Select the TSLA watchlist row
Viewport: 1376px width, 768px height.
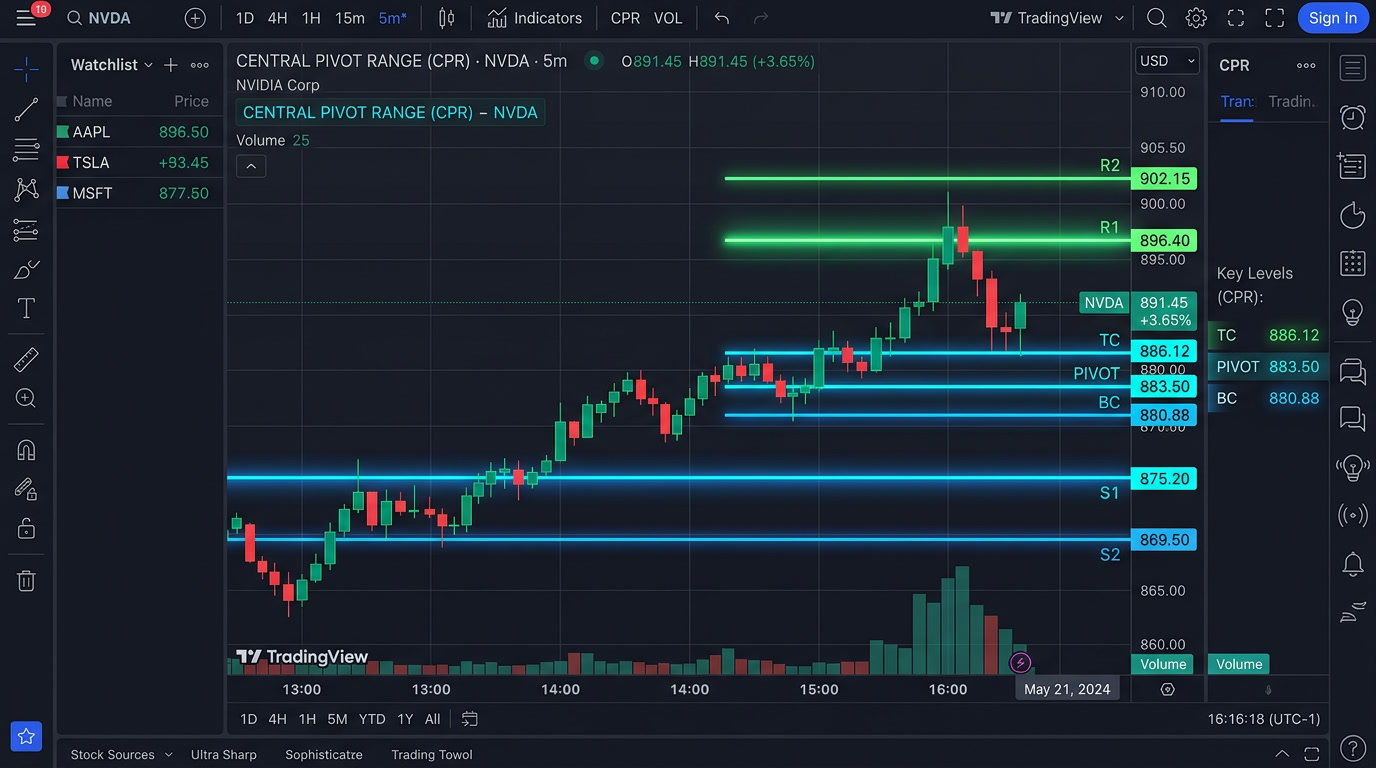[139, 162]
